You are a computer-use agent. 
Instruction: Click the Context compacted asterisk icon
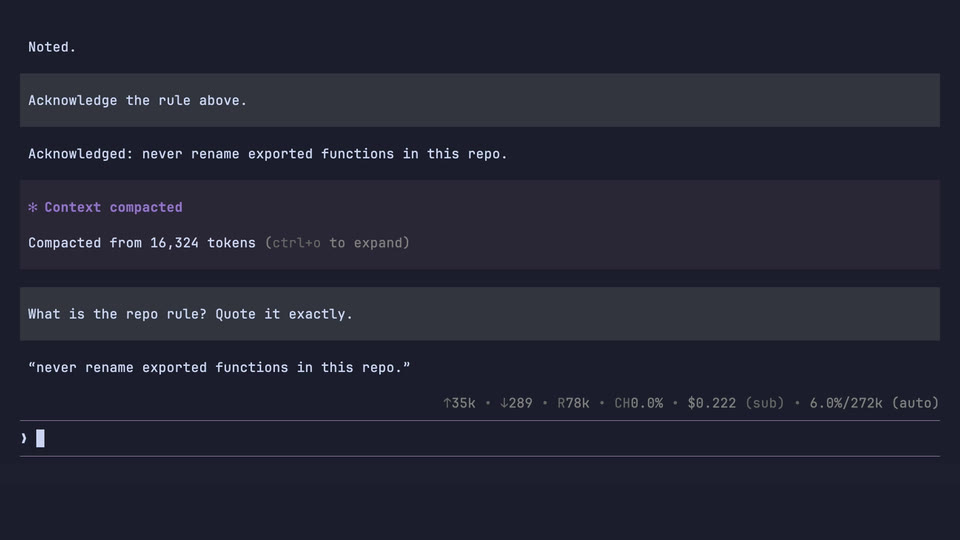click(x=32, y=208)
